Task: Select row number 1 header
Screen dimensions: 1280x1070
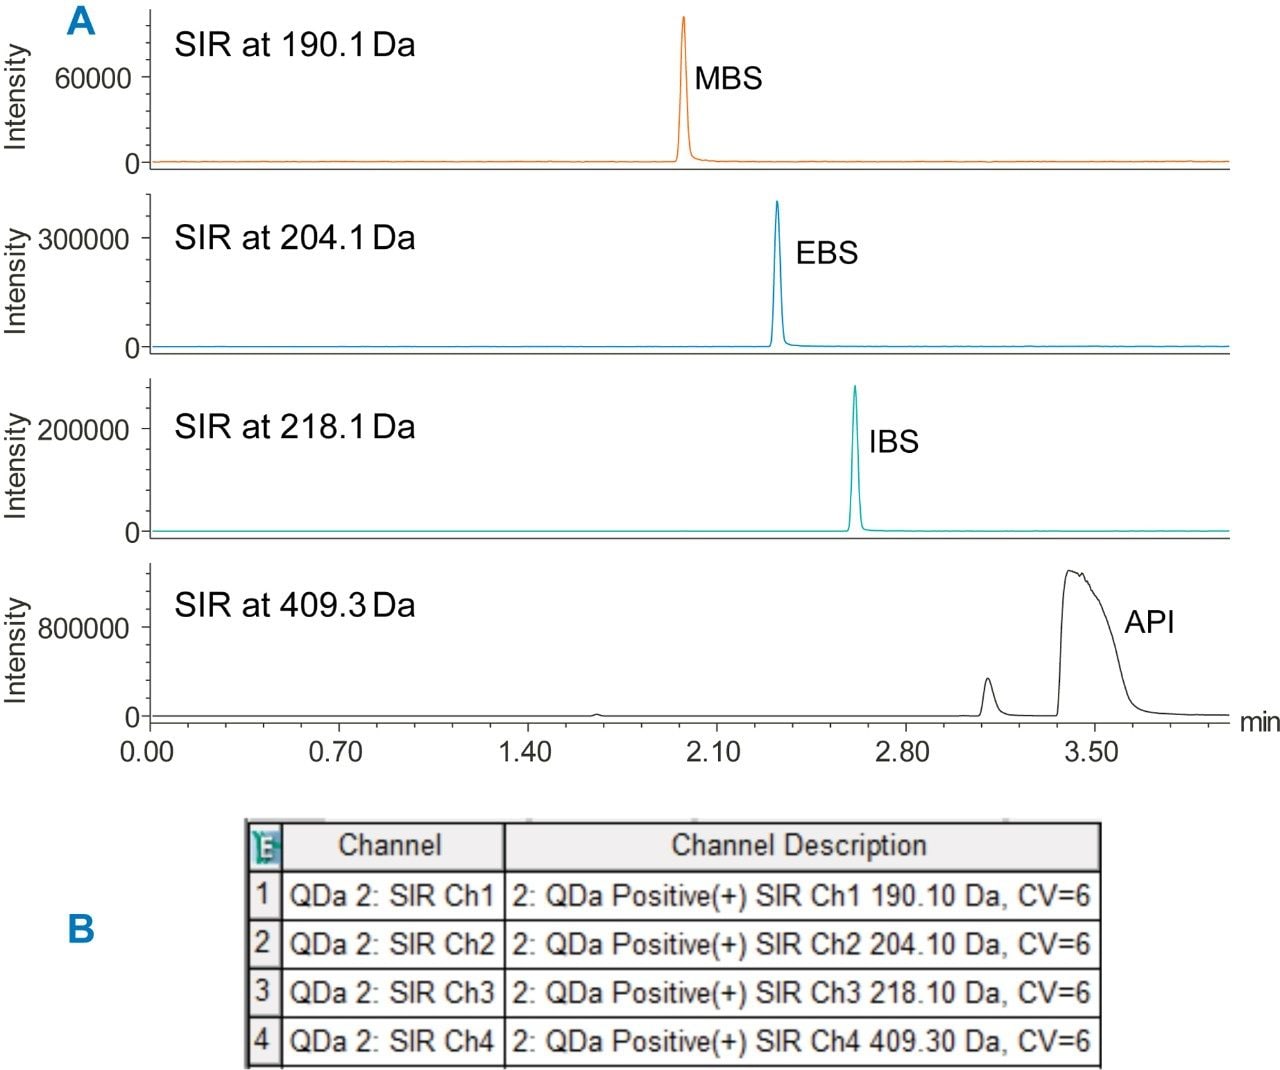Action: pos(263,893)
